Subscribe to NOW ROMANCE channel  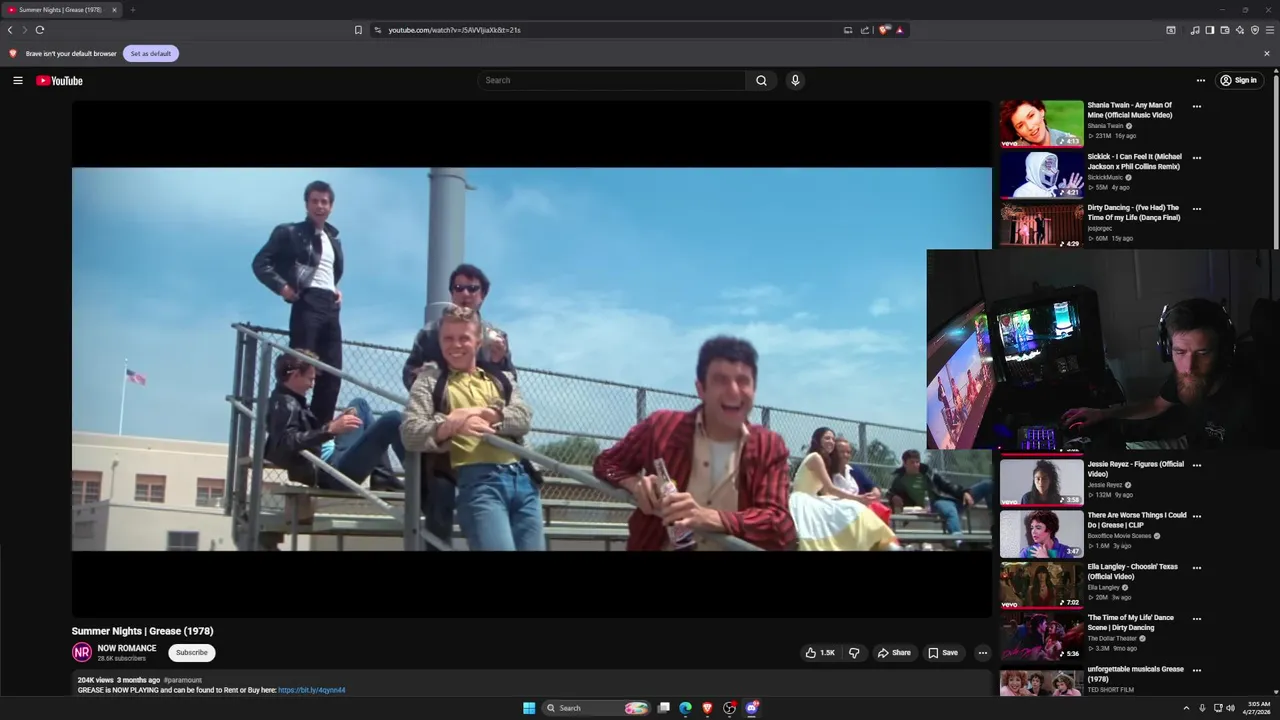pyautogui.click(x=191, y=653)
